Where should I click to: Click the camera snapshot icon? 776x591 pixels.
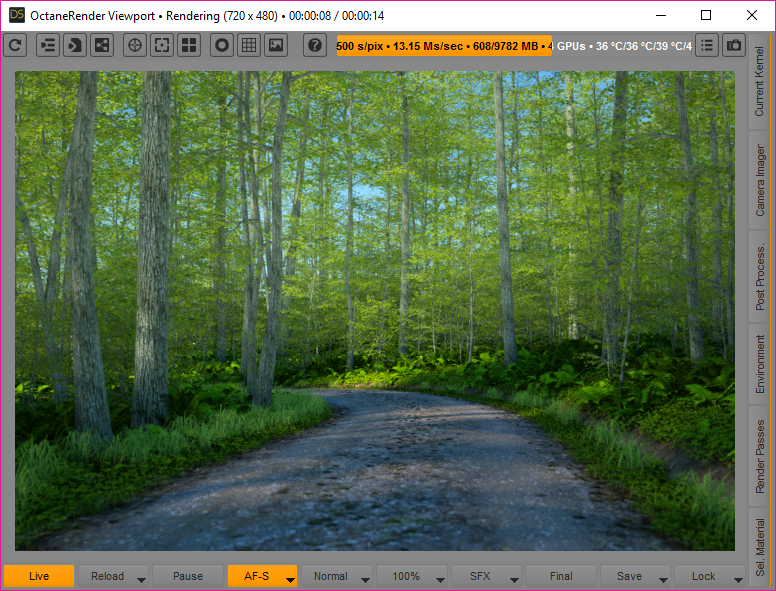(x=734, y=46)
